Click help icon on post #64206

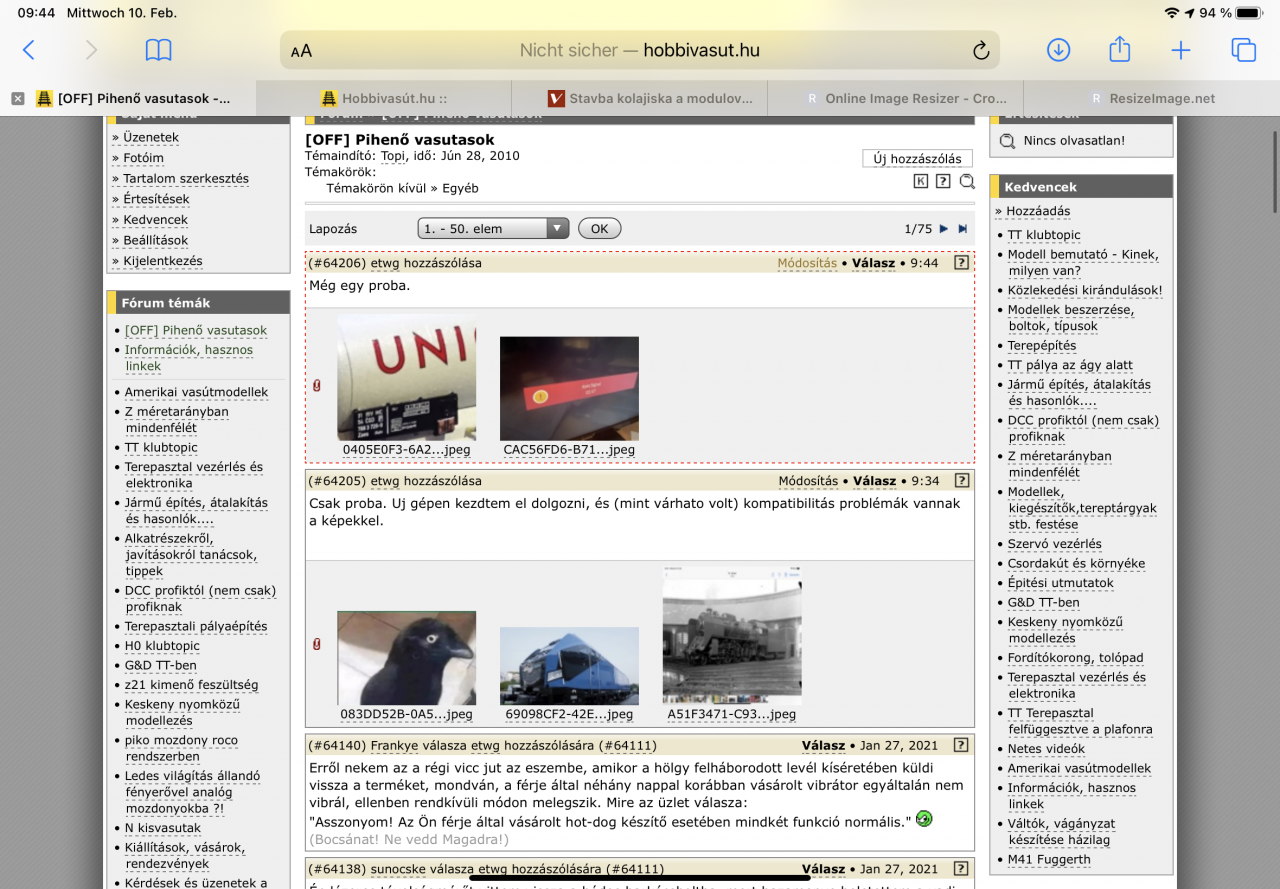pos(961,263)
